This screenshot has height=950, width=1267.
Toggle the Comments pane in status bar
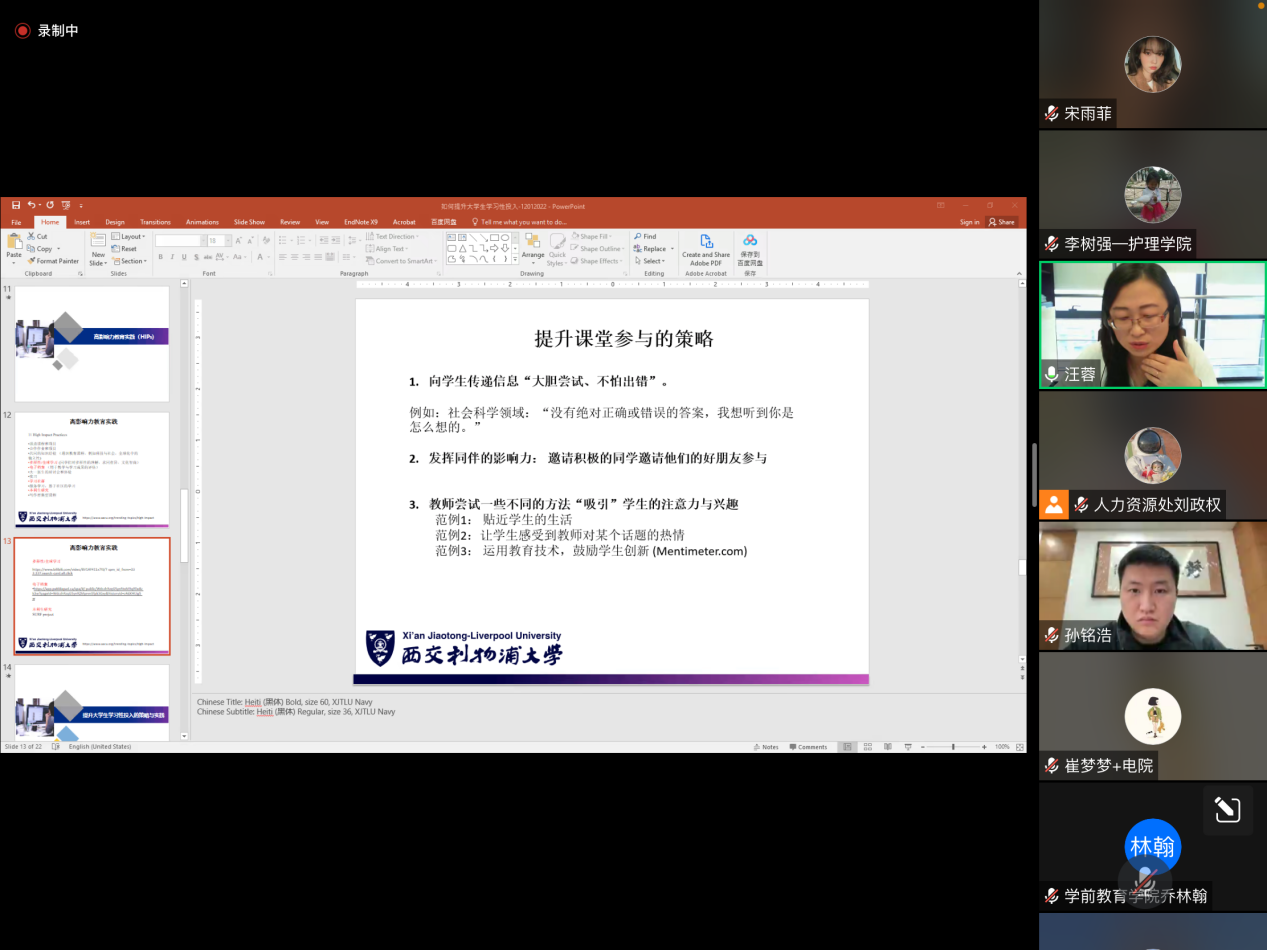pyautogui.click(x=808, y=747)
